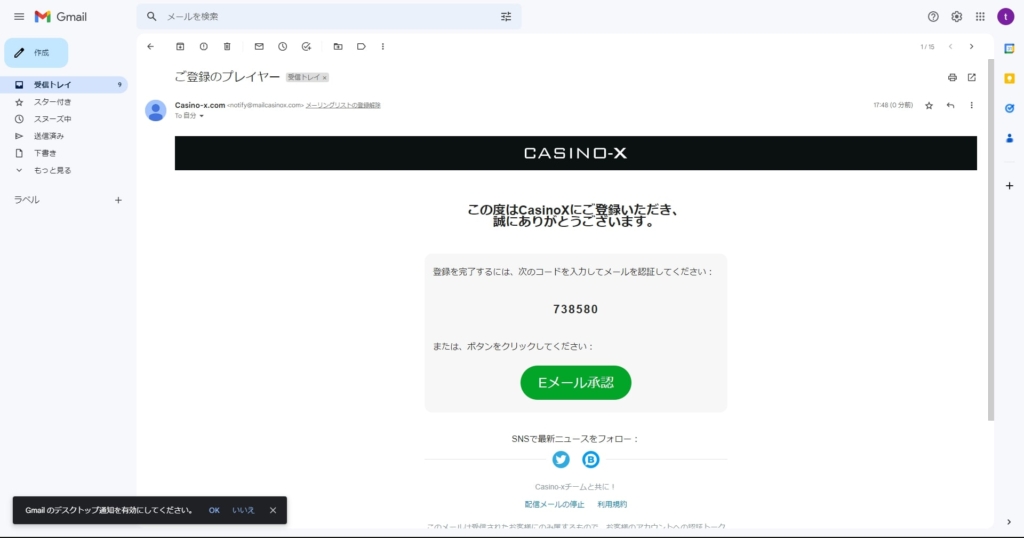Snooze this email
Image resolution: width=1024 pixels, height=538 pixels.
coord(283,47)
